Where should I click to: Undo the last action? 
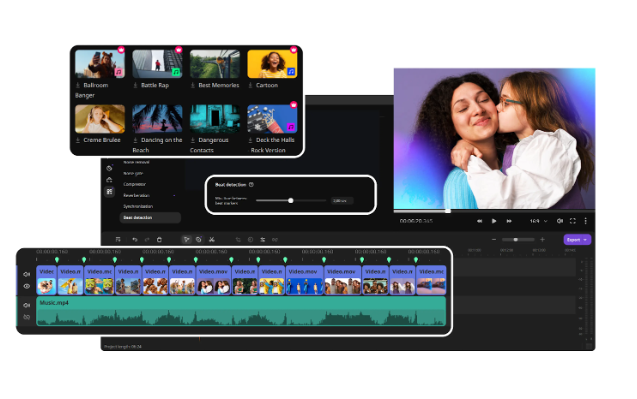pyautogui.click(x=135, y=240)
